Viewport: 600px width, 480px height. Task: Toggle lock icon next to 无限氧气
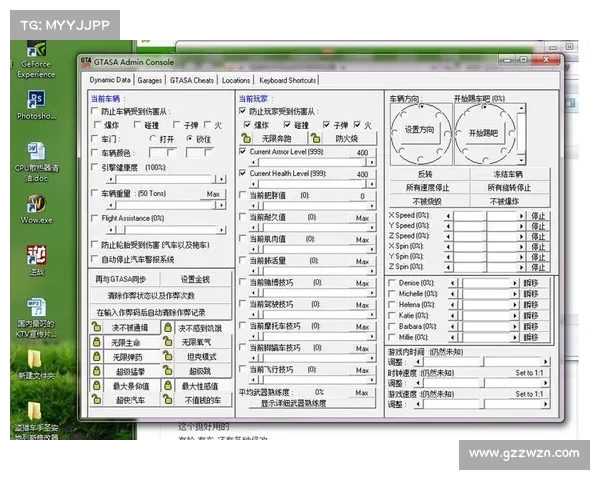point(167,341)
